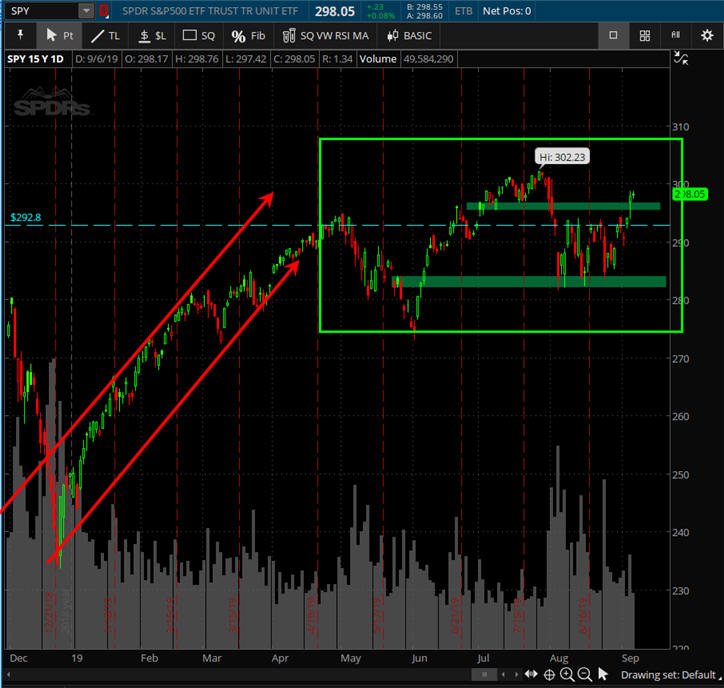Click the Feb label on the time axis
724x688 pixels.
[x=149, y=658]
